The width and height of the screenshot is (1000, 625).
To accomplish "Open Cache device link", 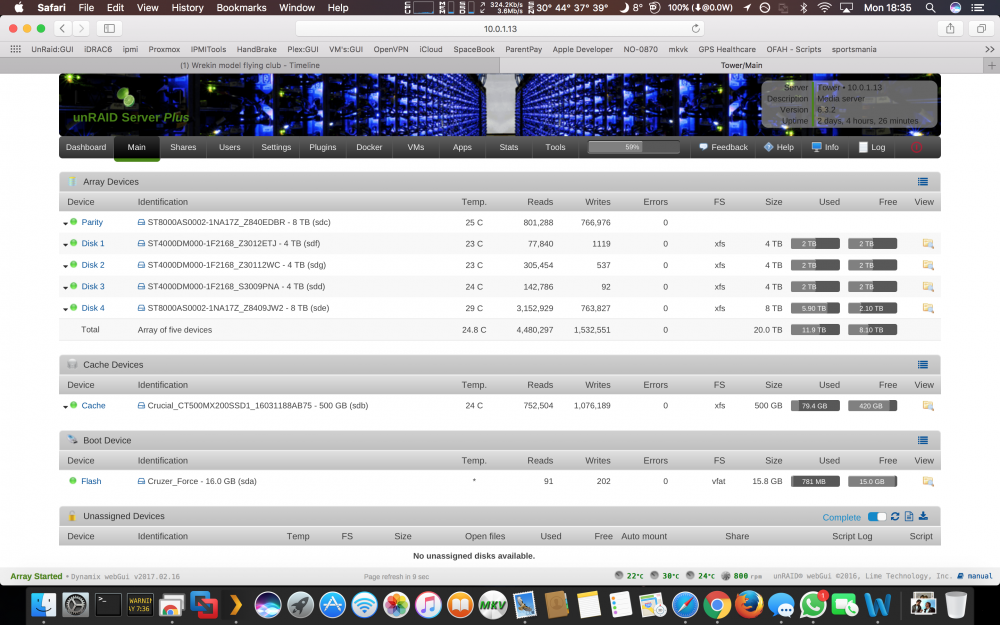I will [93, 406].
